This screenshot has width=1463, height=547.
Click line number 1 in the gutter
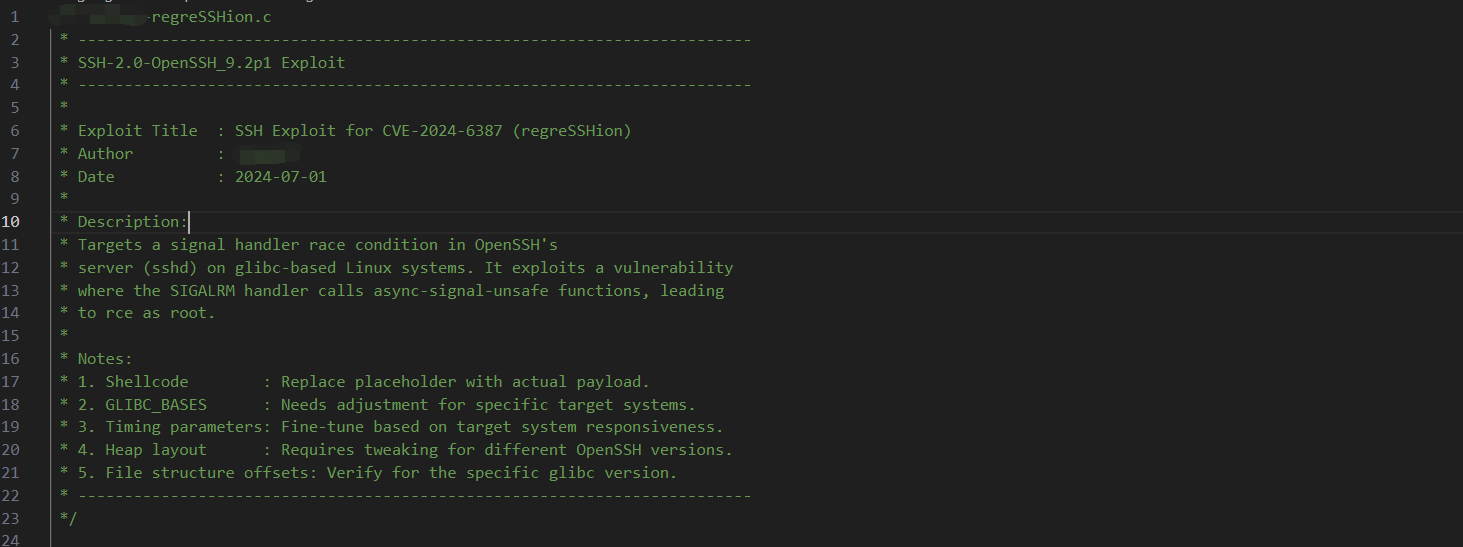pyautogui.click(x=13, y=17)
